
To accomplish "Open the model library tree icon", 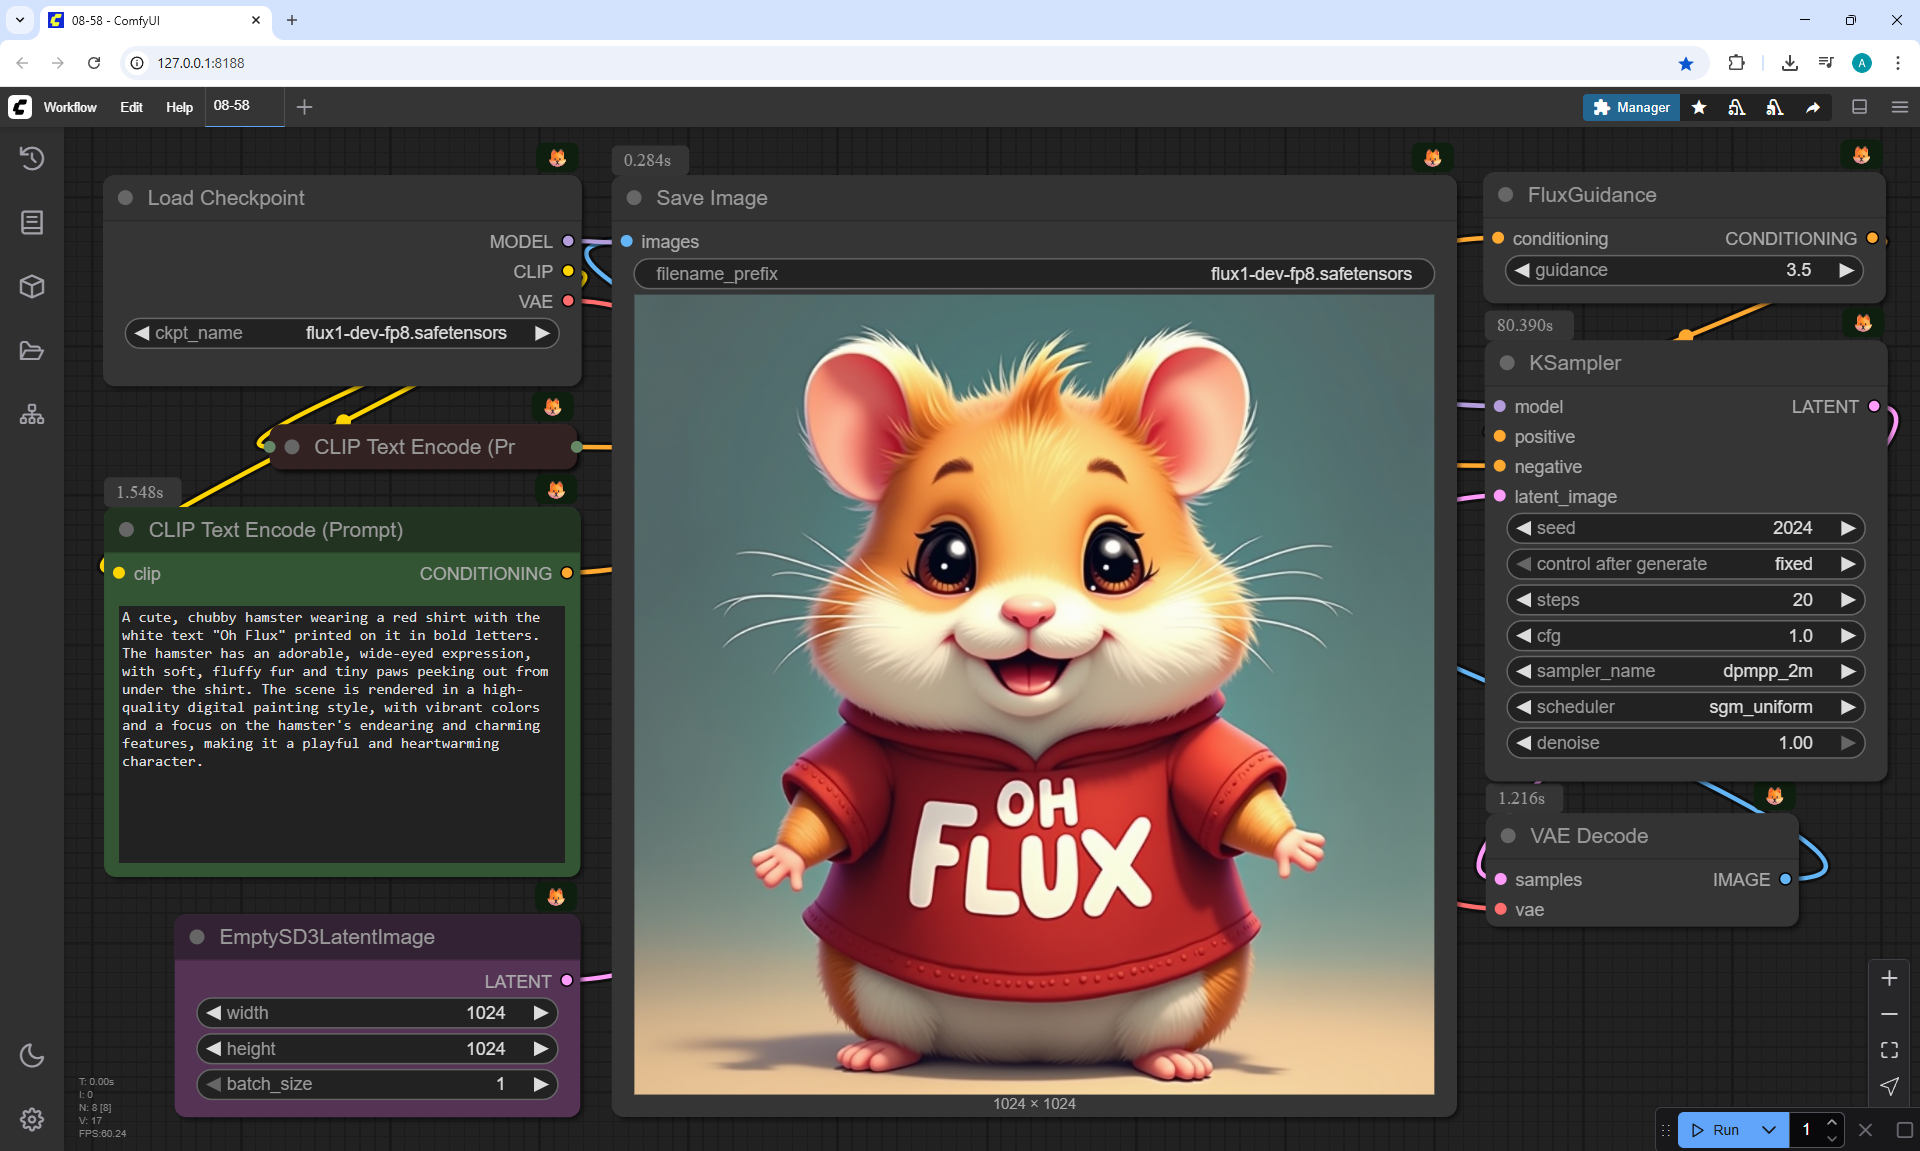I will [32, 414].
